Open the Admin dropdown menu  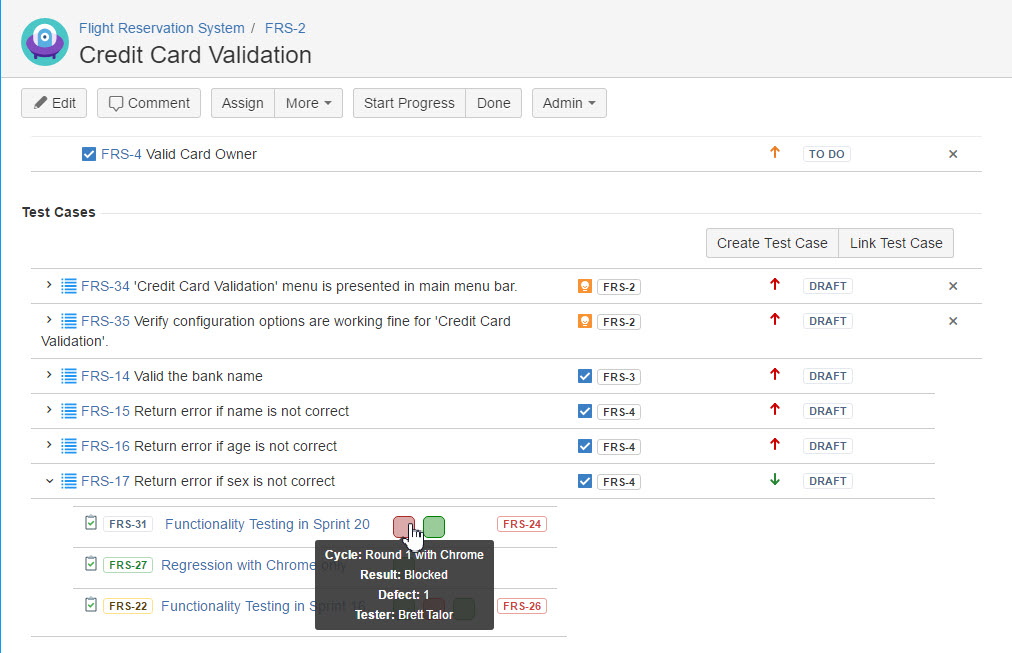(x=568, y=103)
